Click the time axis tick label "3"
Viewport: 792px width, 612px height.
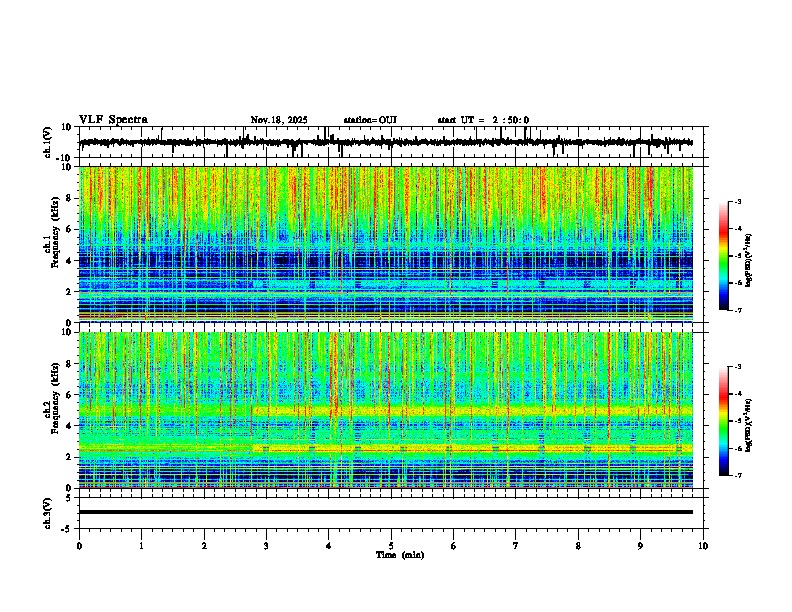tap(266, 546)
